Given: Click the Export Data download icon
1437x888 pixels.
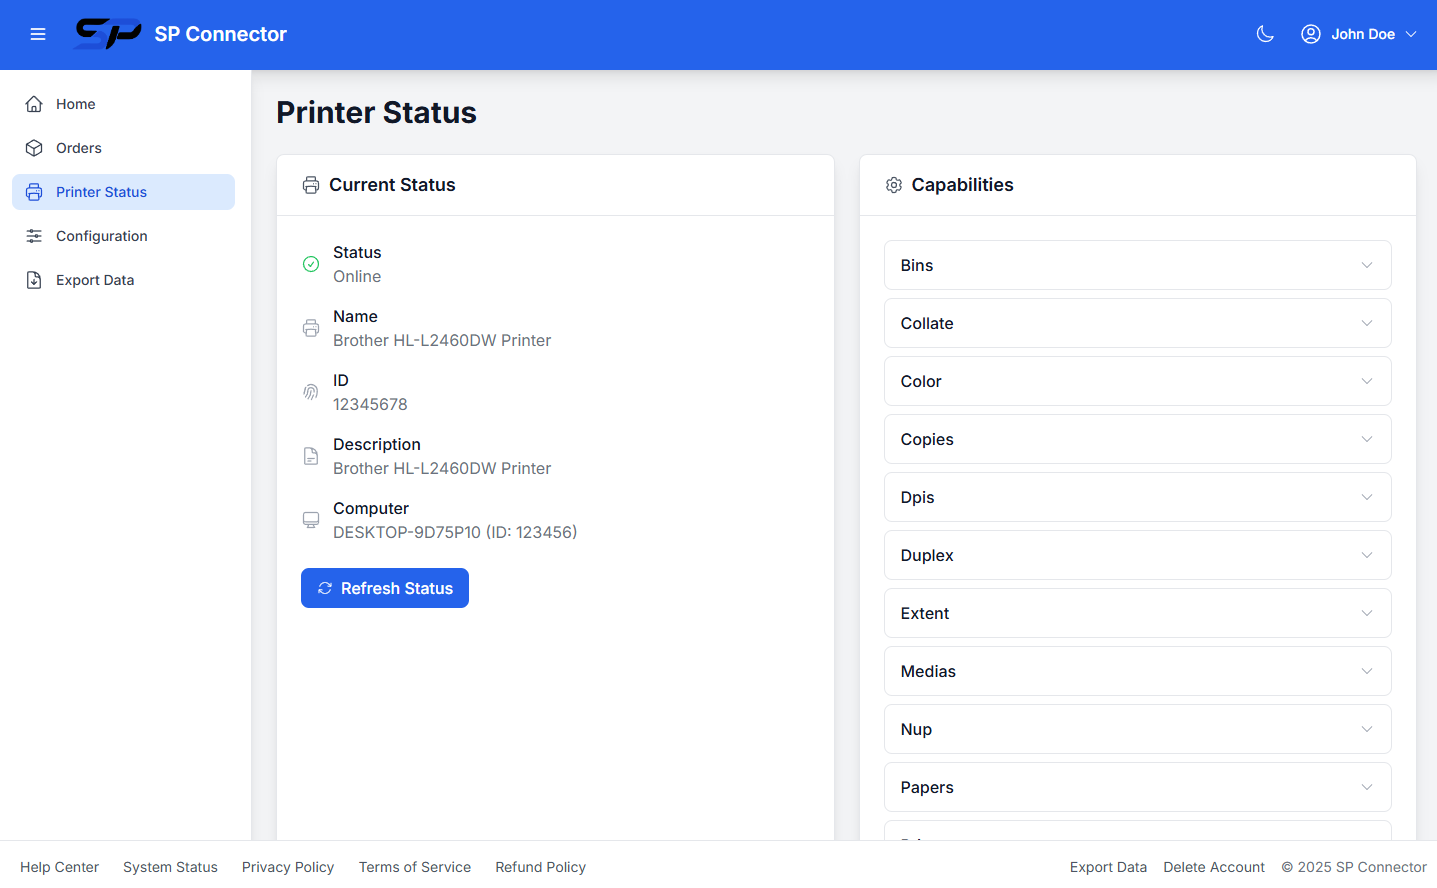Looking at the screenshot, I should click(34, 279).
